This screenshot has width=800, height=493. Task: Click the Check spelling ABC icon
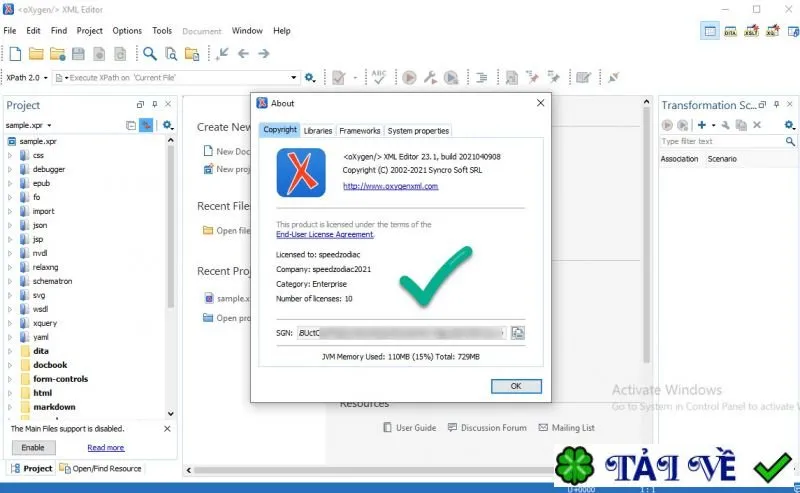(379, 77)
